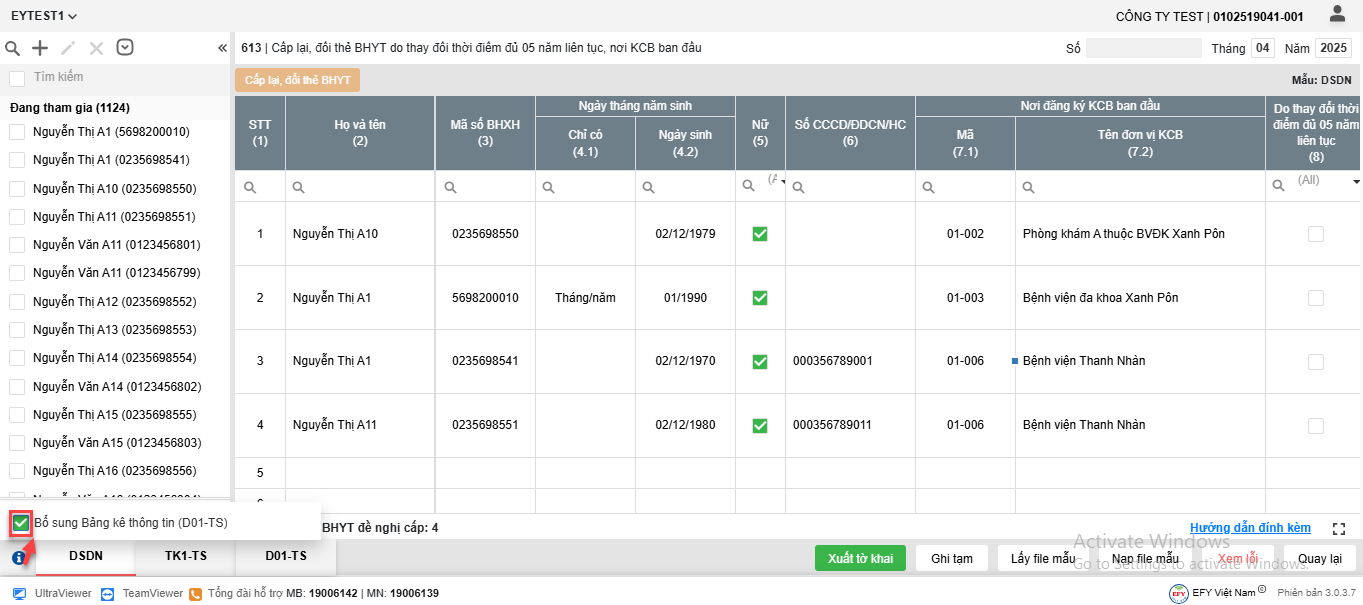This screenshot has height=605, width=1363.
Task: Open the EYTEST1 account dropdown
Action: pyautogui.click(x=44, y=16)
